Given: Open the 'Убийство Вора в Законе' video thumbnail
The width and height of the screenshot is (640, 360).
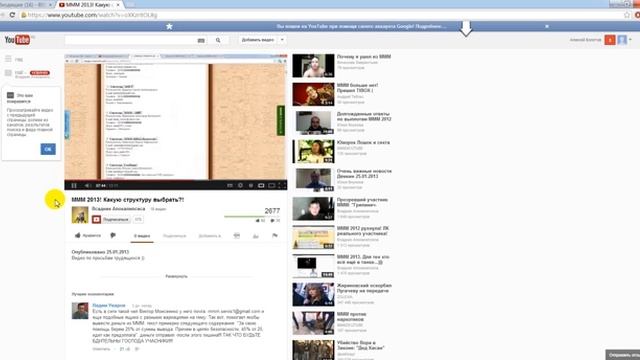Looking at the screenshot, I should tap(313, 350).
